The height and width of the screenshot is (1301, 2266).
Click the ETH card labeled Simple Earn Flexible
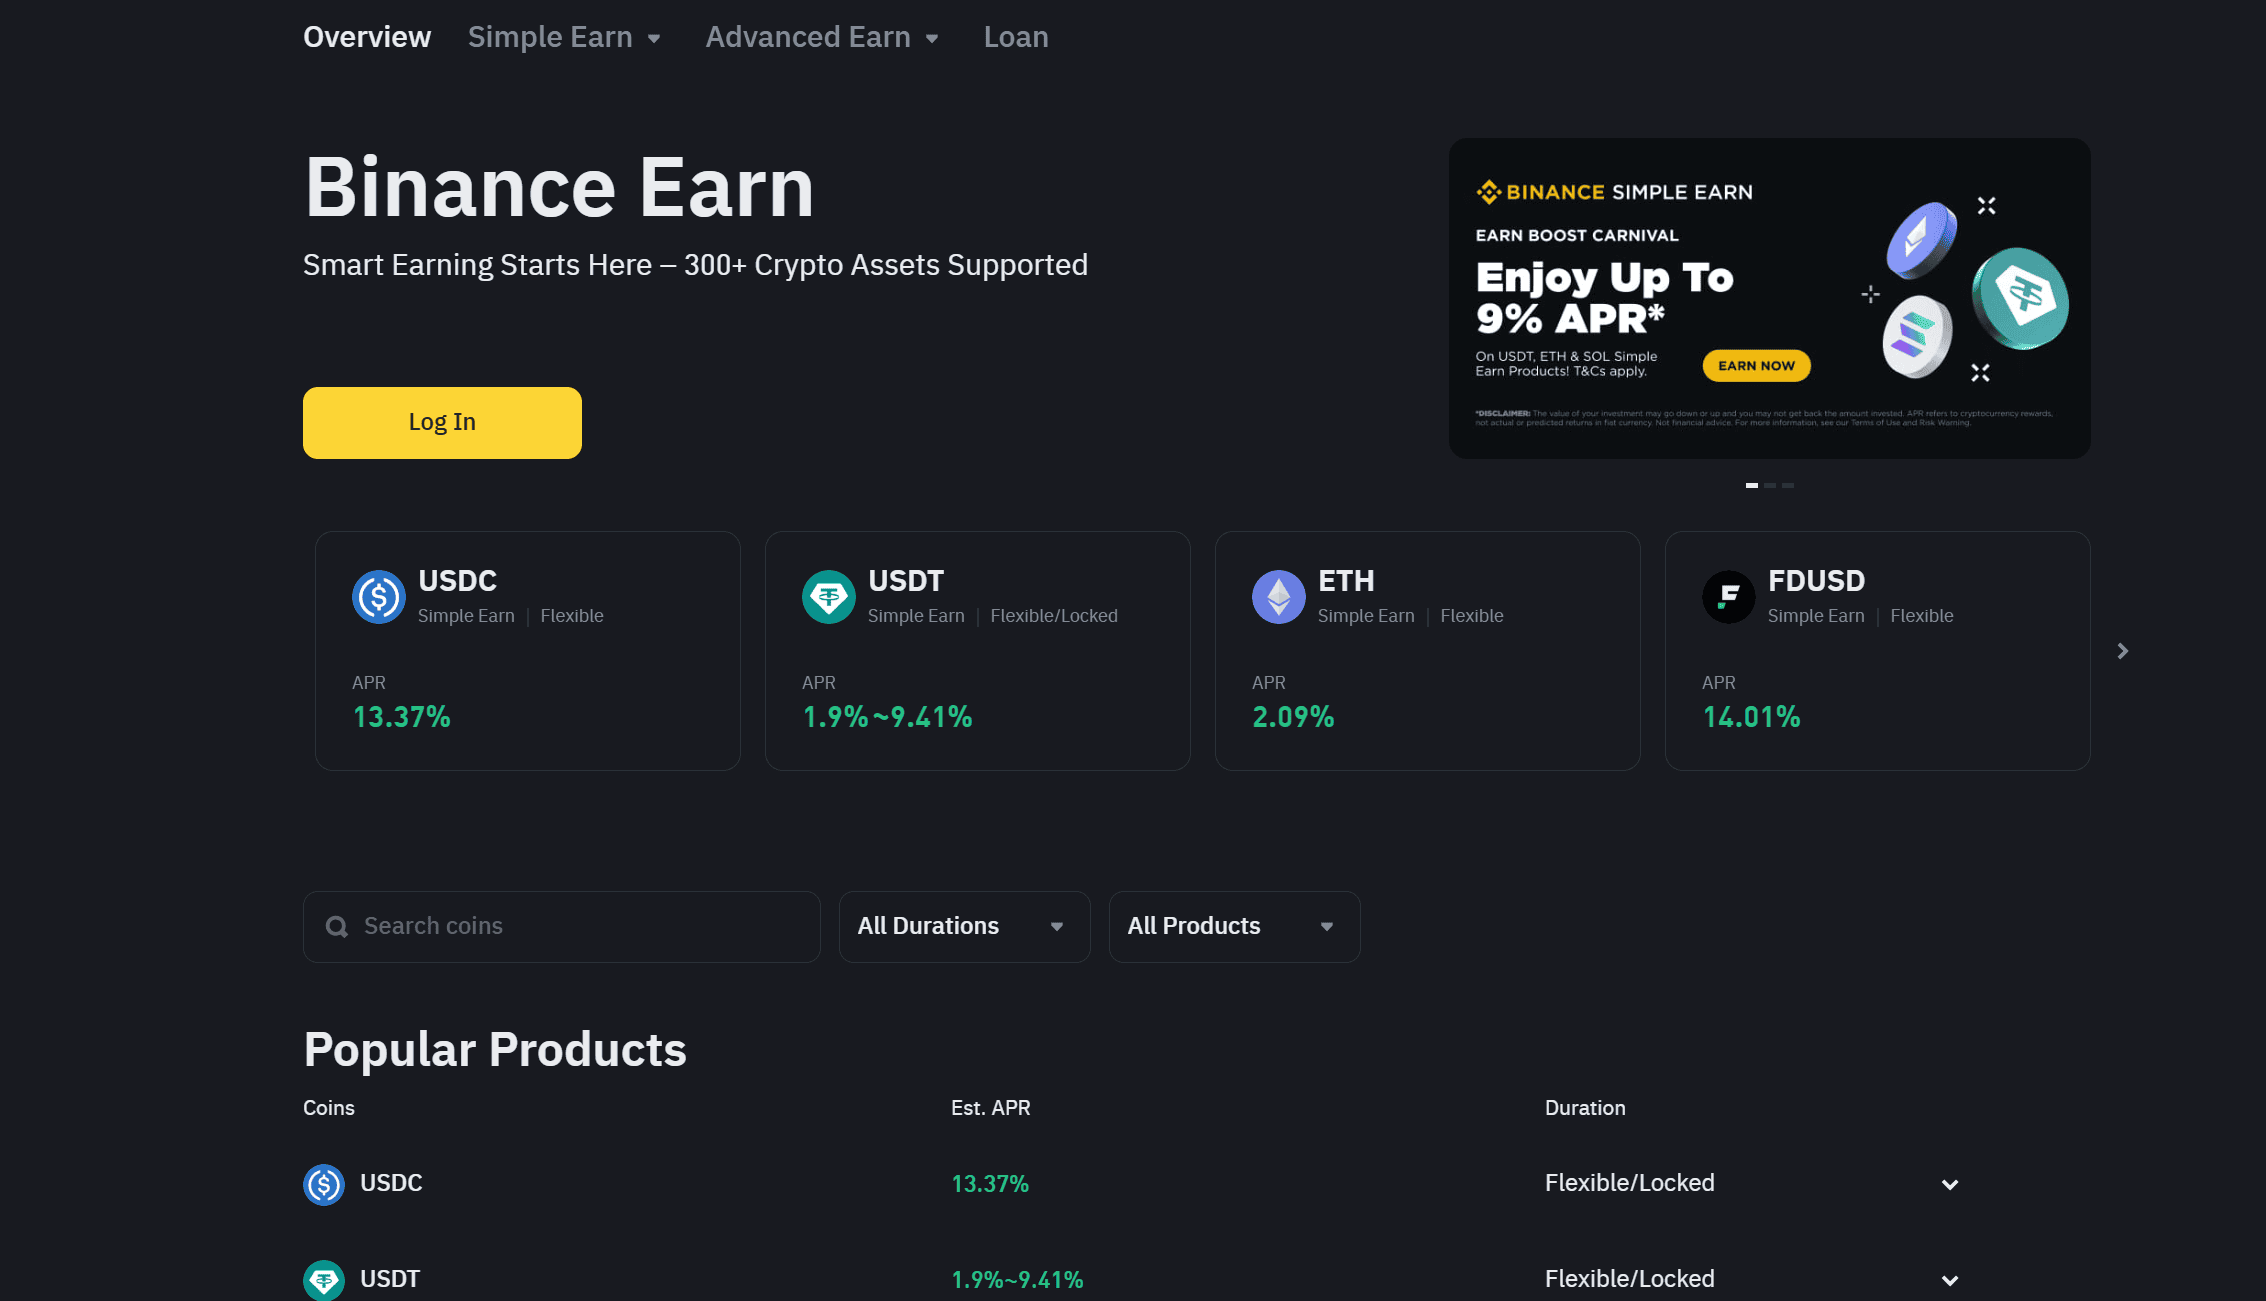coord(1427,651)
